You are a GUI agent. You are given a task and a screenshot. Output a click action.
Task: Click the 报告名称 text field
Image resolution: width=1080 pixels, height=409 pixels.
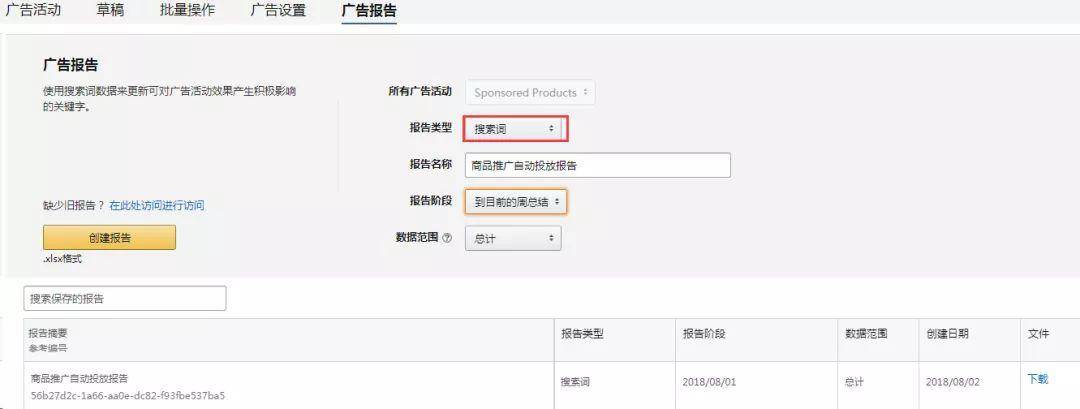point(598,165)
